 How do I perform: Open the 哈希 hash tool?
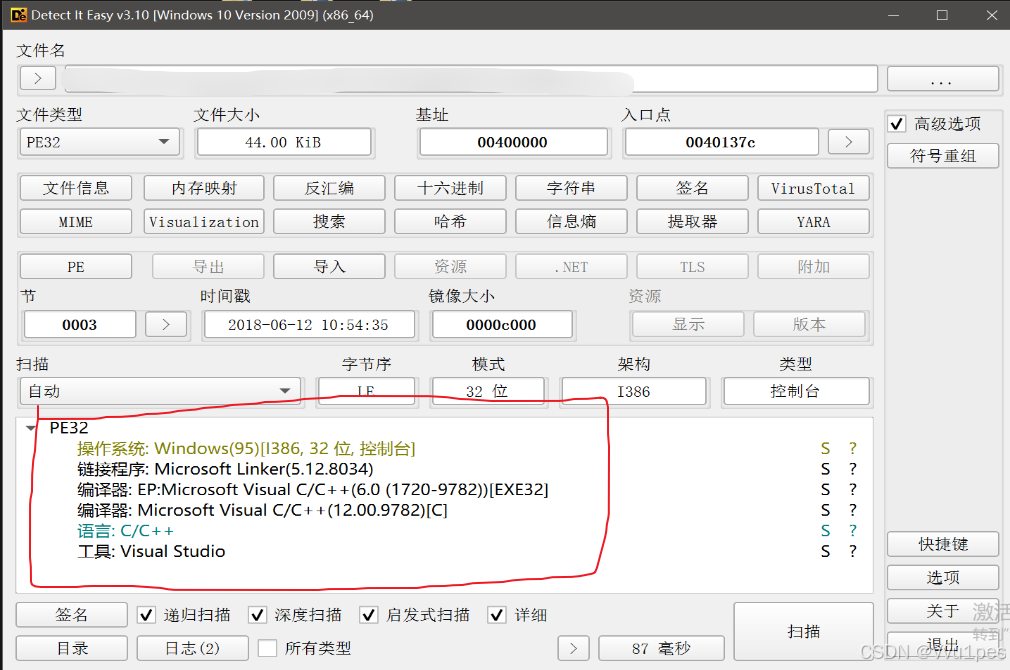[450, 222]
